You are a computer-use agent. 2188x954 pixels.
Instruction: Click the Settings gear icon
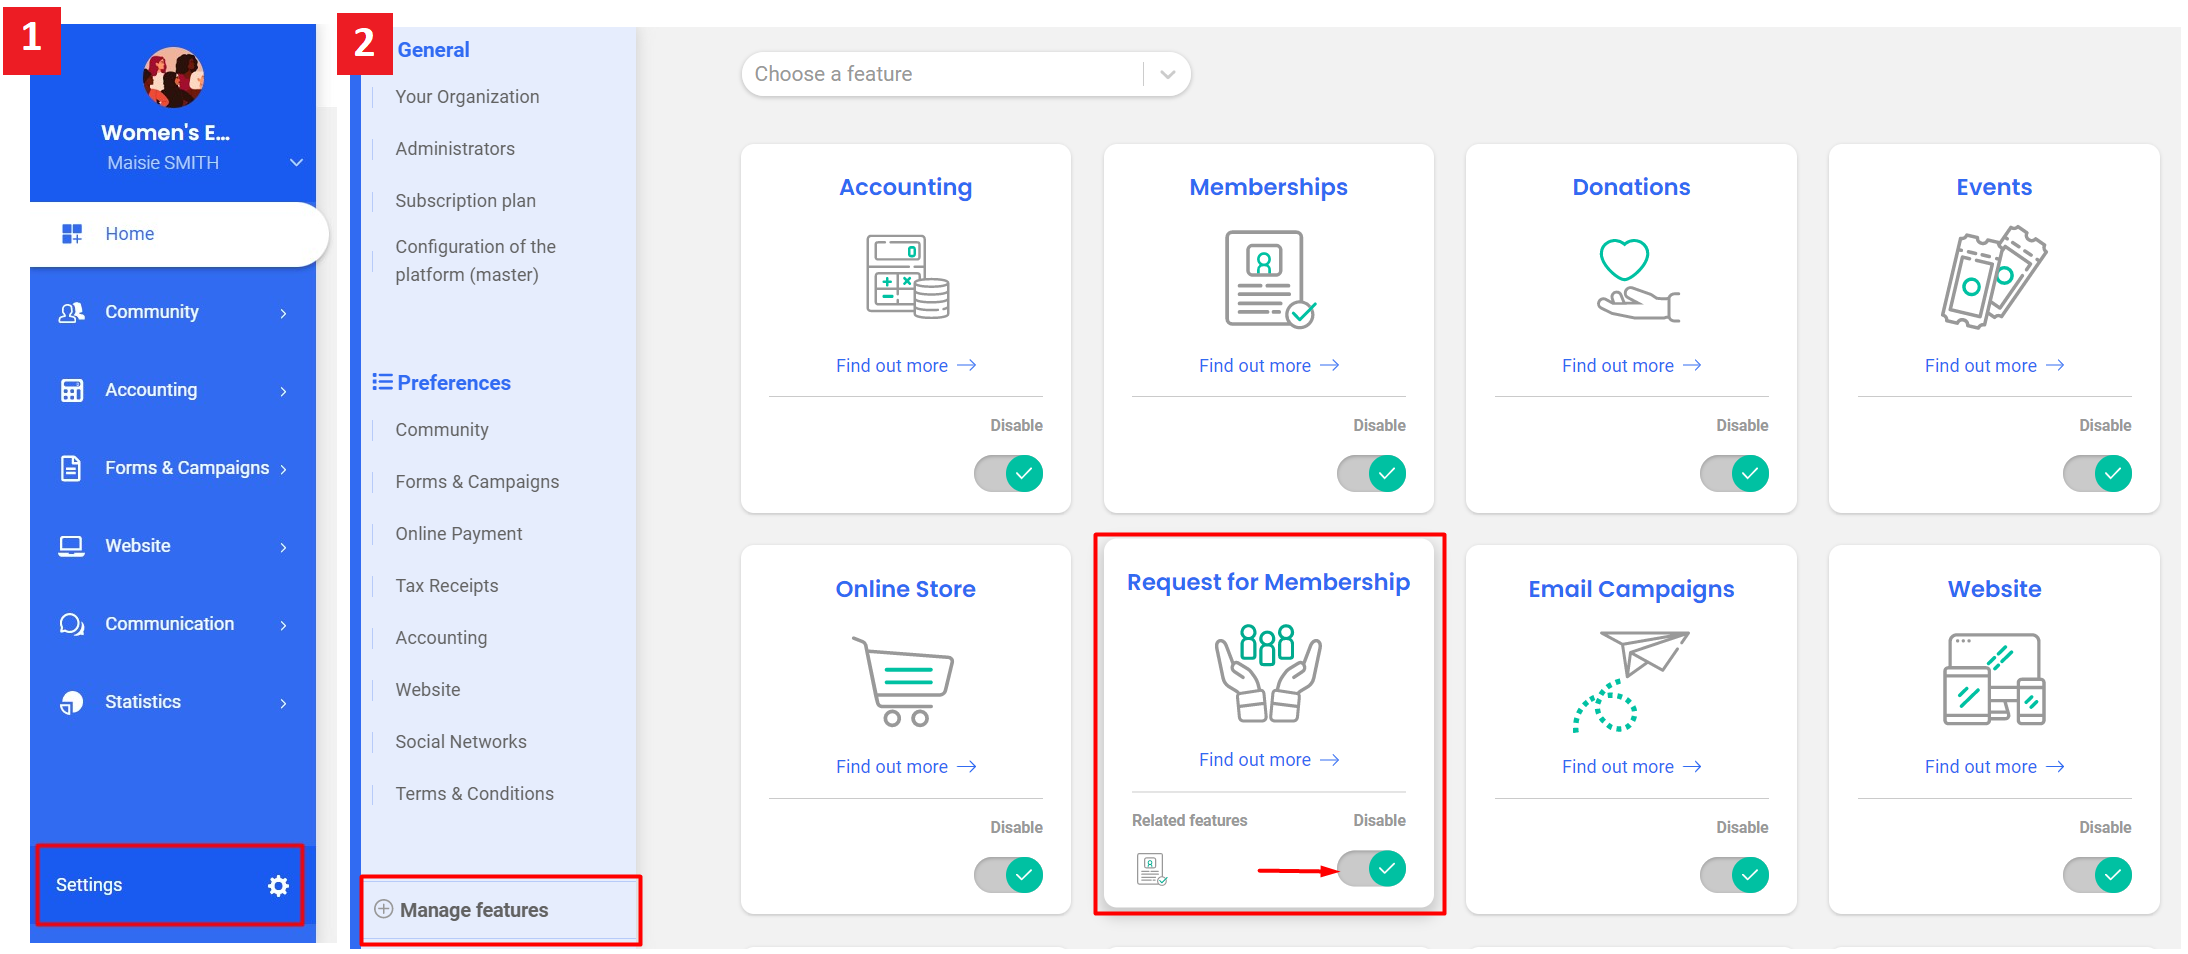tap(278, 885)
